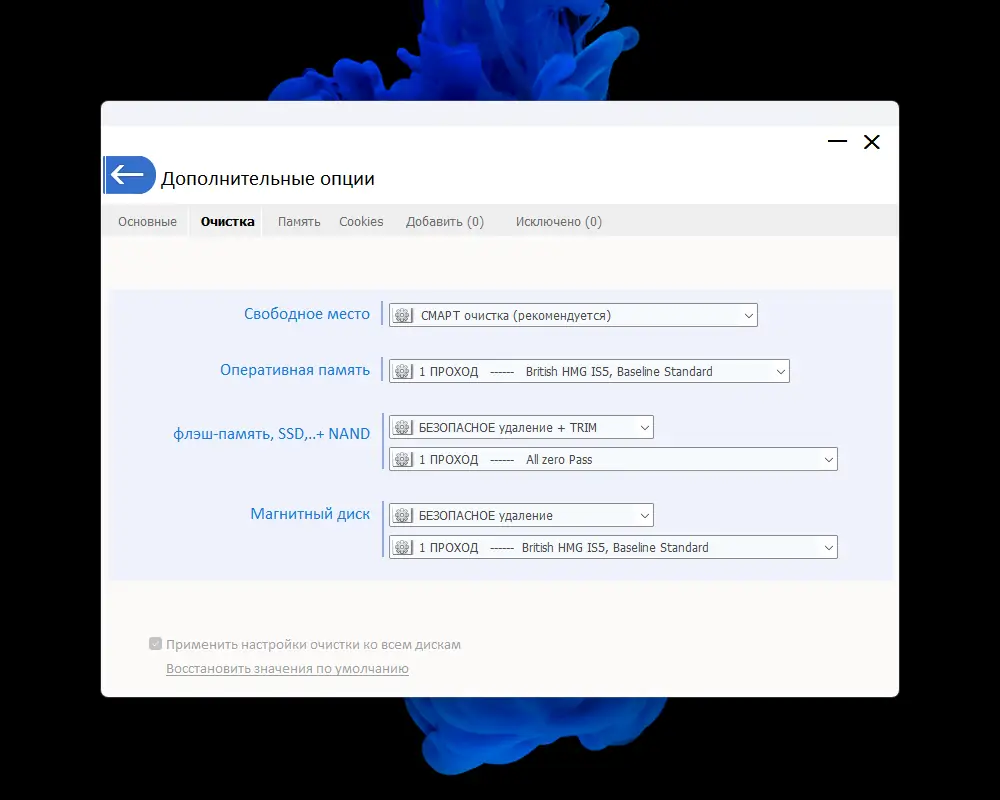Screen dimensions: 1000x800
Task: Expand Оперативная память pass method dropdown arrow
Action: tap(781, 372)
